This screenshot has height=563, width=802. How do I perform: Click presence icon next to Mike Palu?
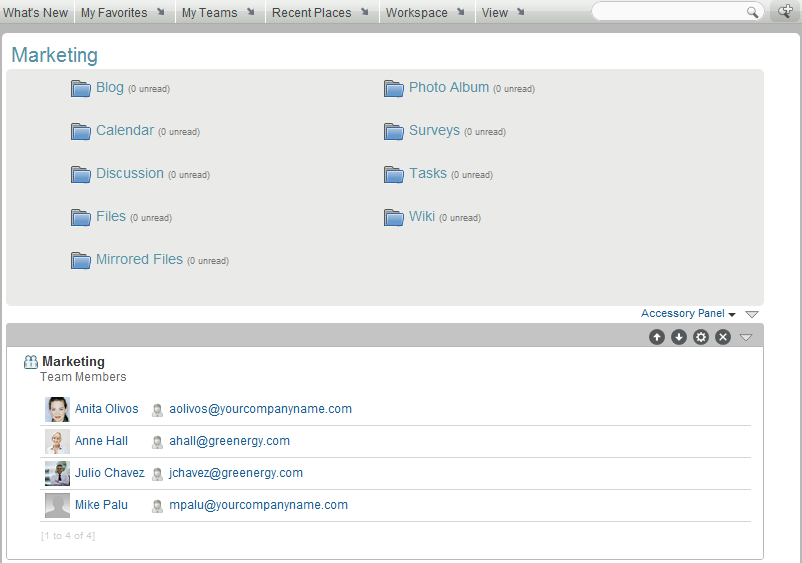pos(158,506)
